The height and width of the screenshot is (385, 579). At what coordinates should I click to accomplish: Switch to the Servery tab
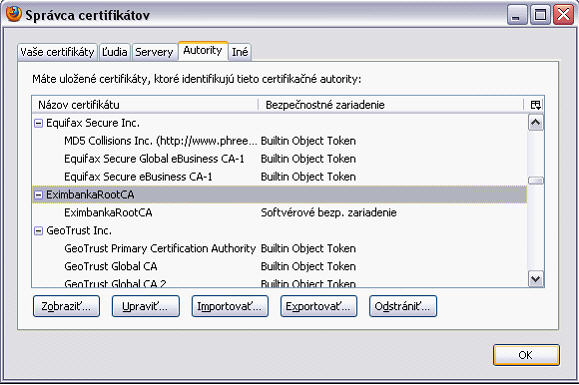[154, 52]
